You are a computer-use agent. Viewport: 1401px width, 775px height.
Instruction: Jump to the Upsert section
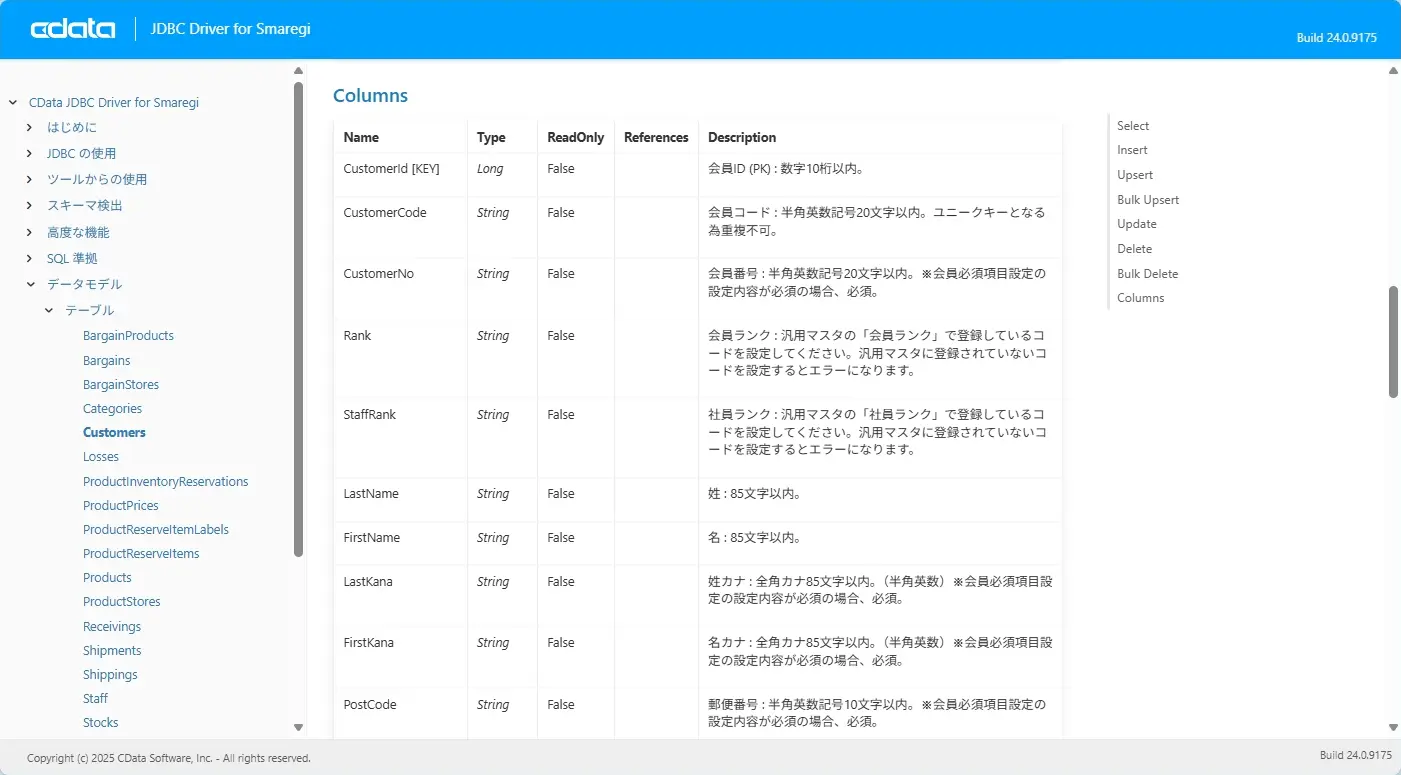click(x=1135, y=175)
